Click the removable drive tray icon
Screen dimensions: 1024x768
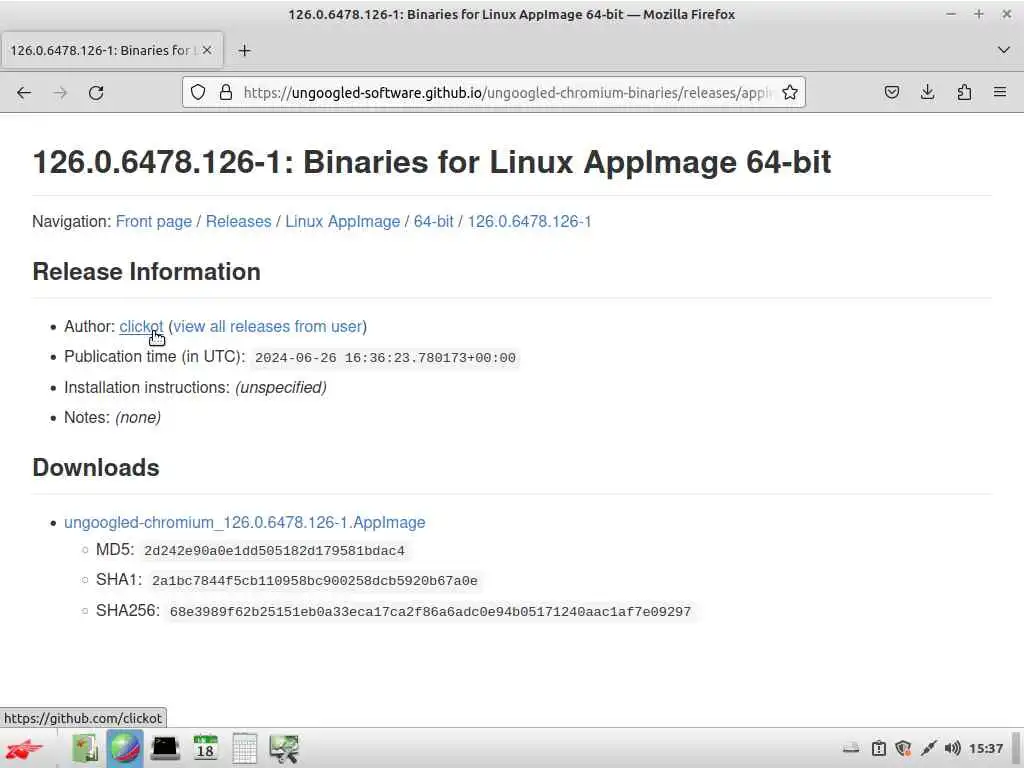[851, 748]
